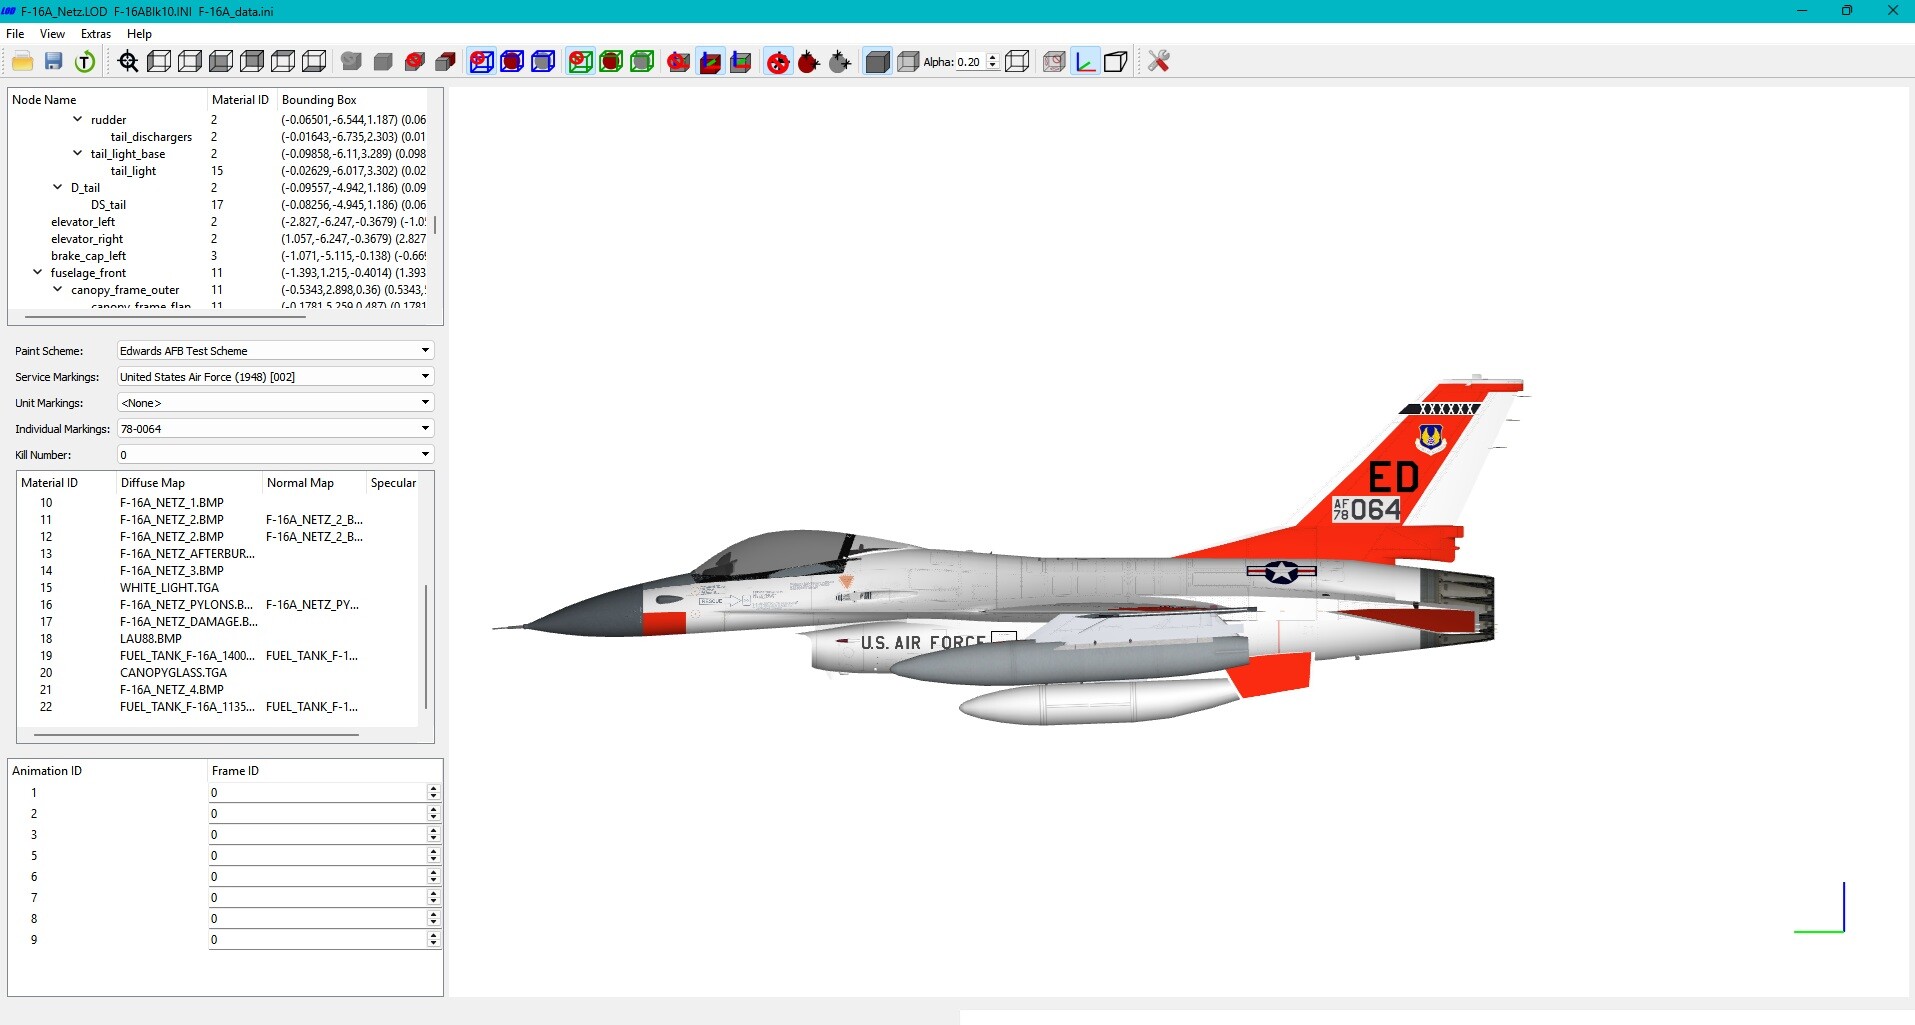Screen dimensions: 1915x1025
Task: Collapse the fuselage_front tree node
Action: [38, 272]
